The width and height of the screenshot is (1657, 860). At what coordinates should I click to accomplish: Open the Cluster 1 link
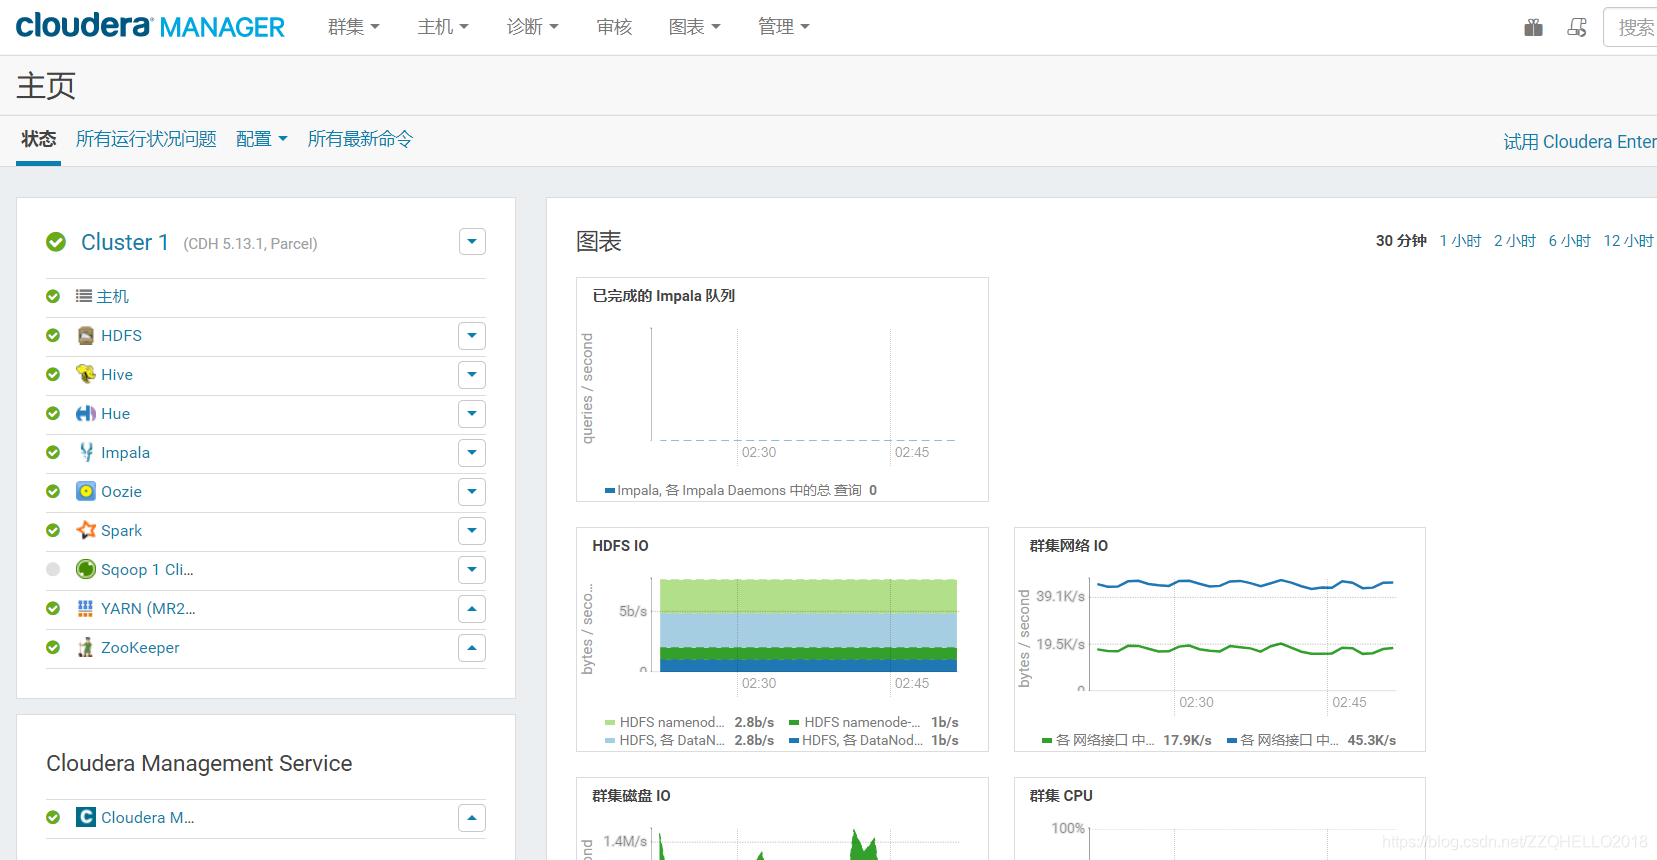pyautogui.click(x=125, y=242)
